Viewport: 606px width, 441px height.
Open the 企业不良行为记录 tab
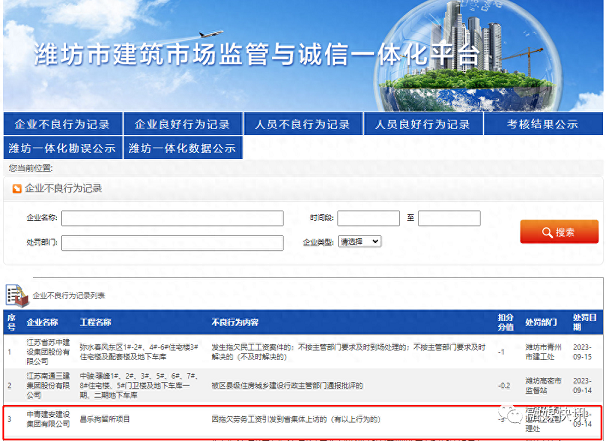pyautogui.click(x=63, y=124)
